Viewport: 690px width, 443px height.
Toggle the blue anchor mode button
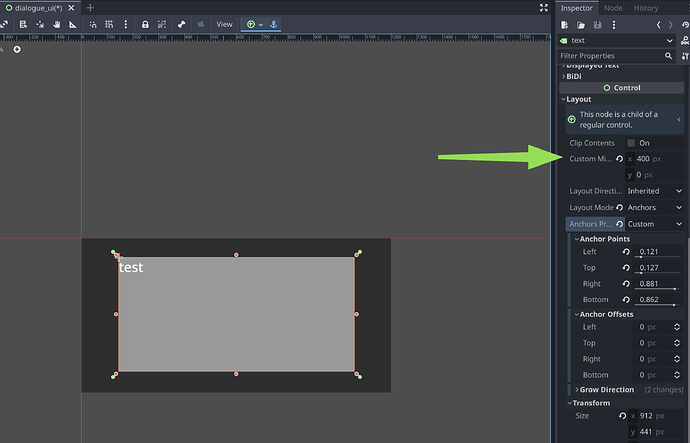273,25
